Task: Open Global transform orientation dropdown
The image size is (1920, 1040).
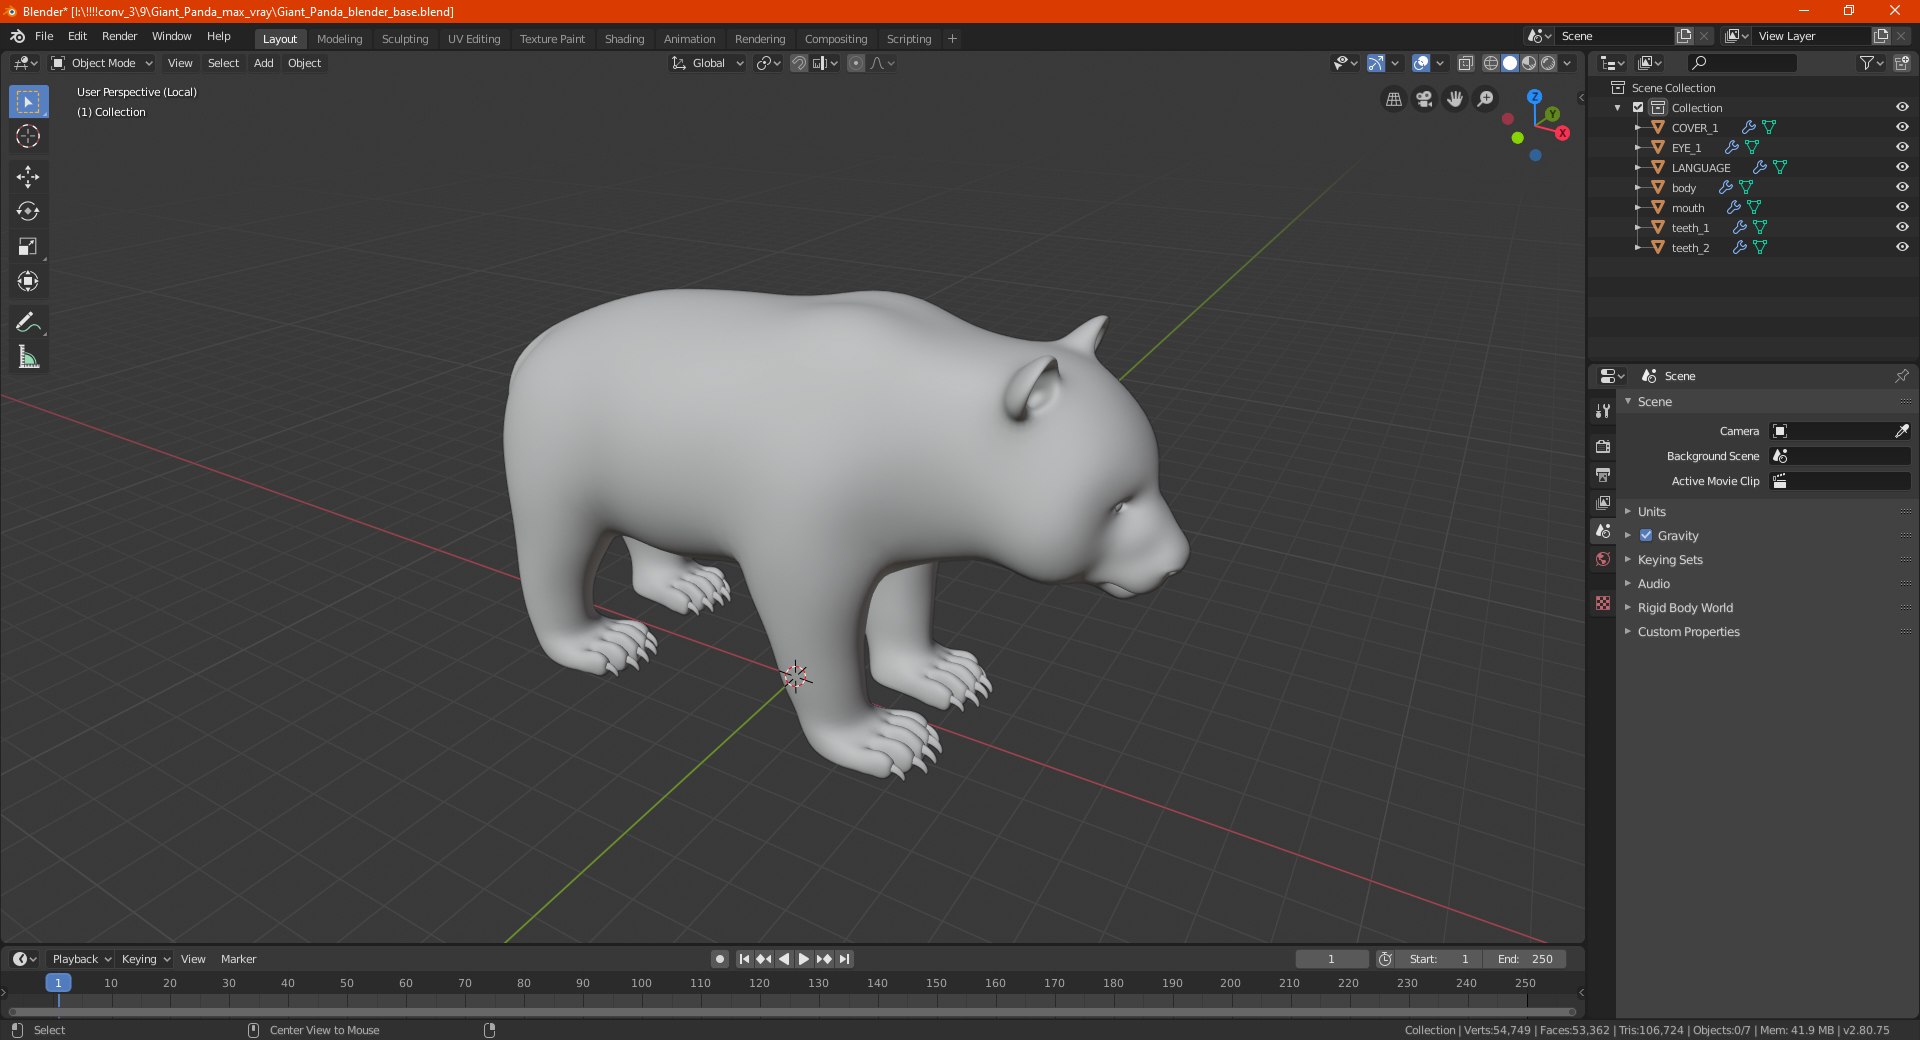Action: [707, 63]
